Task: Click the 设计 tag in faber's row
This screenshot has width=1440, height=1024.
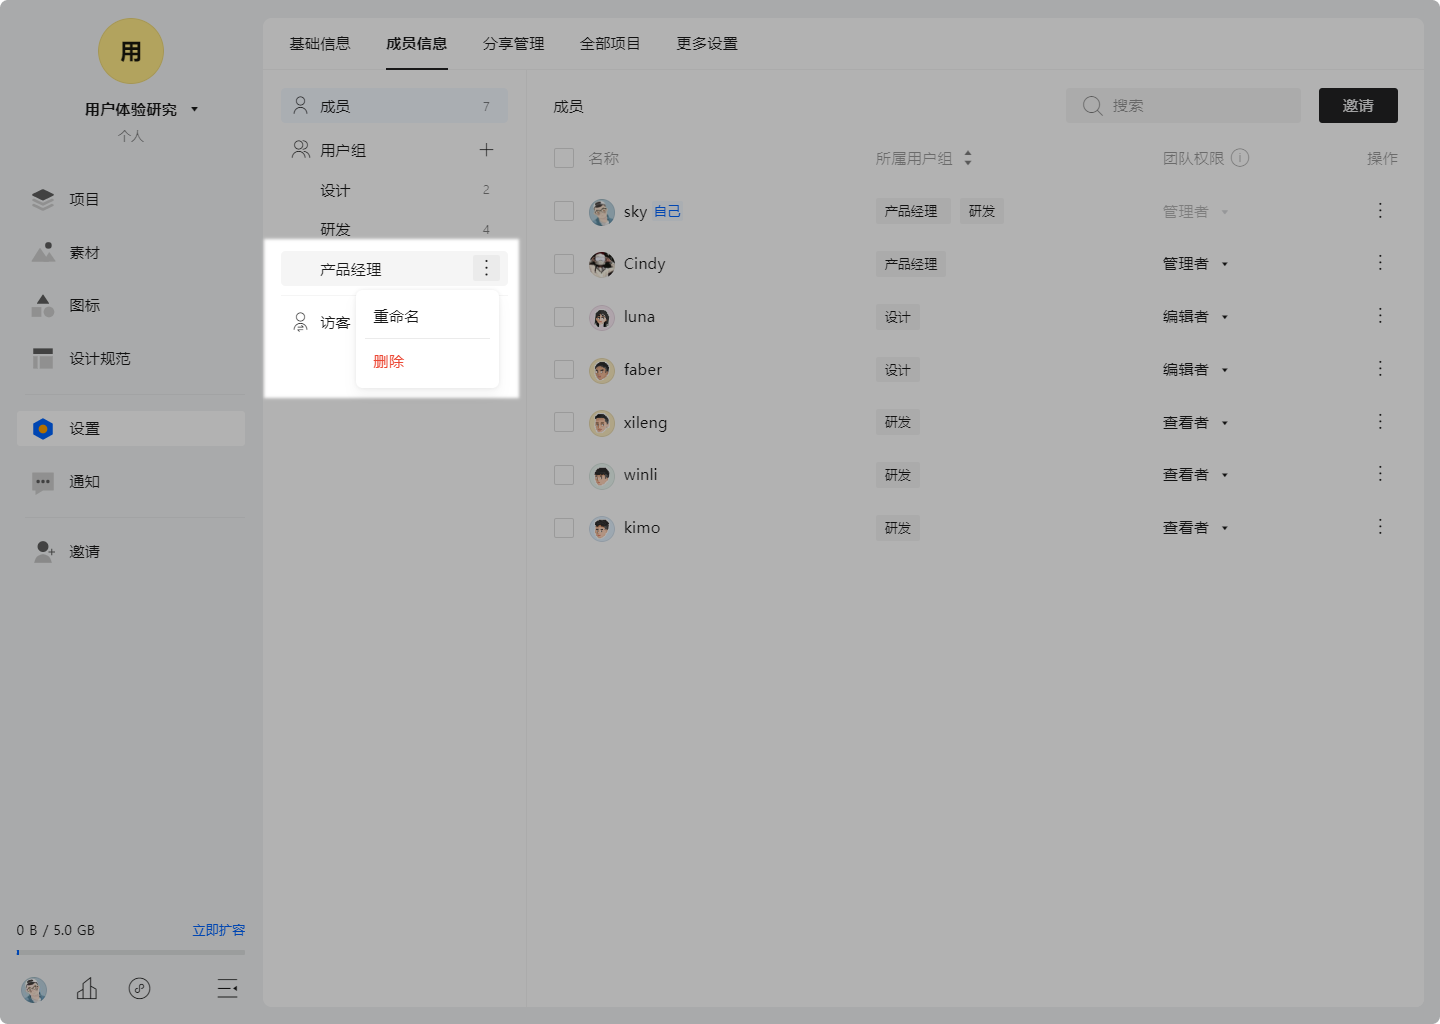Action: [897, 370]
